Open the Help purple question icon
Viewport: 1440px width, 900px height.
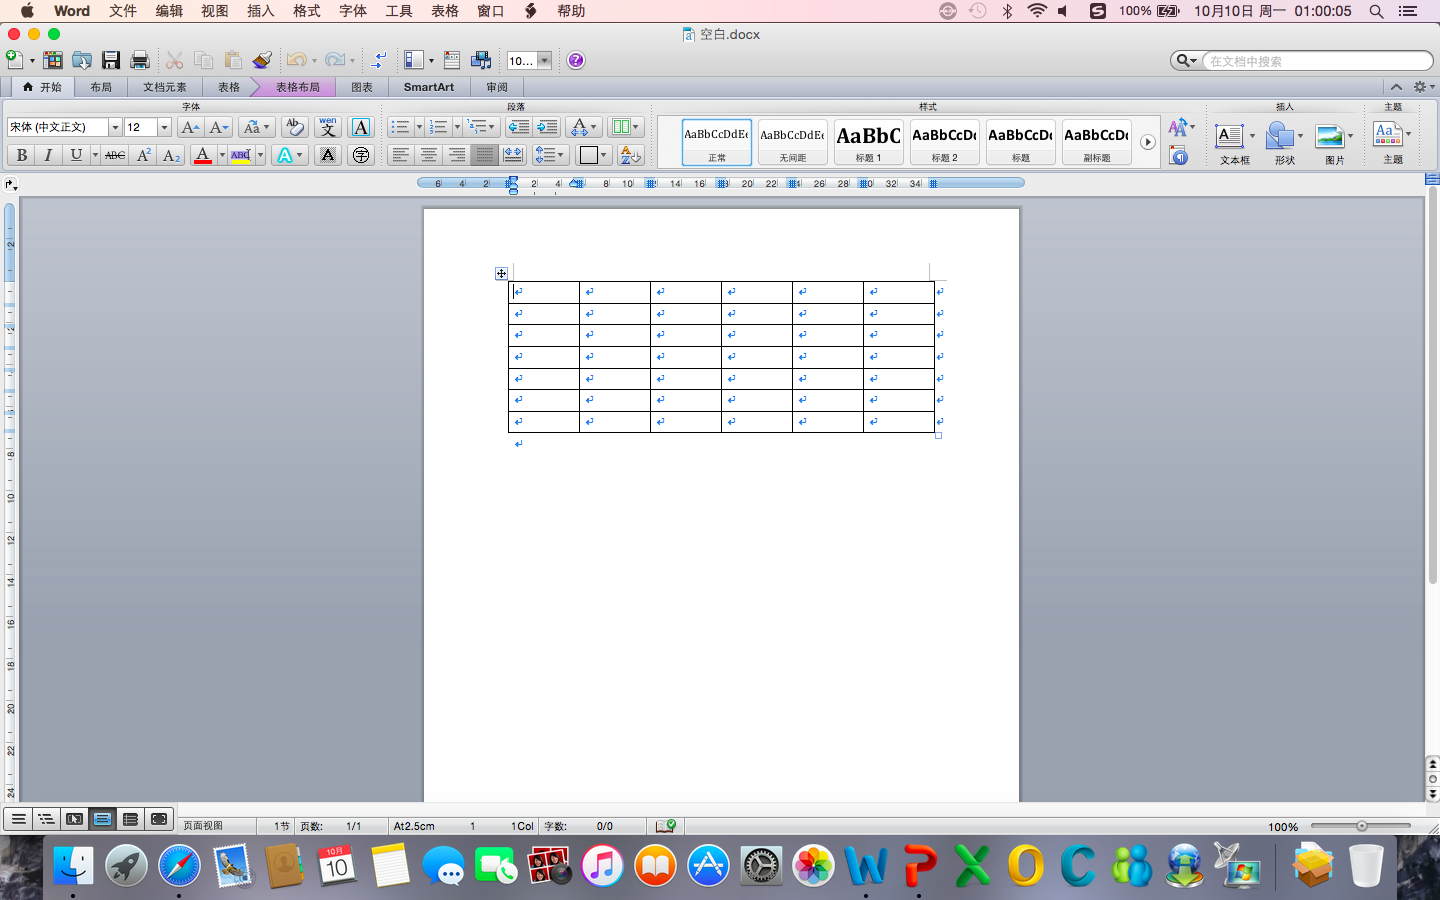pyautogui.click(x=576, y=60)
